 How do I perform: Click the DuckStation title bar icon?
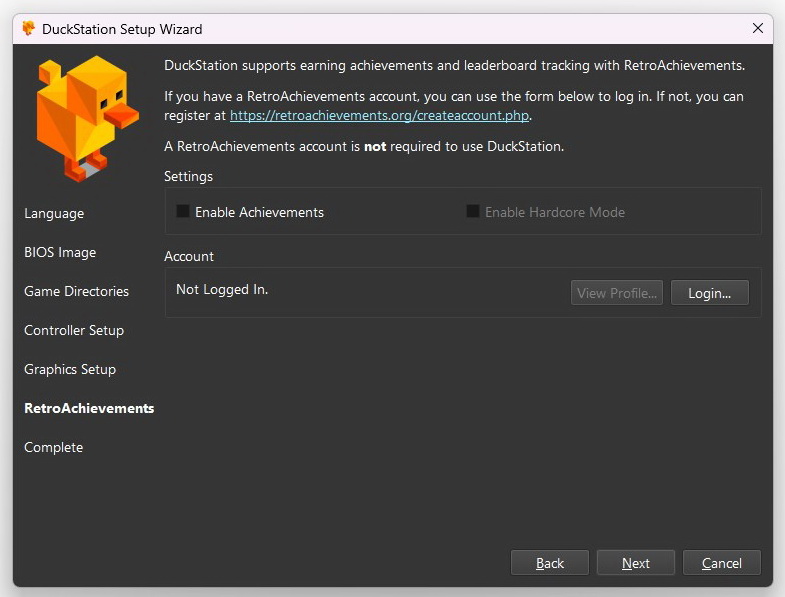[x=29, y=29]
